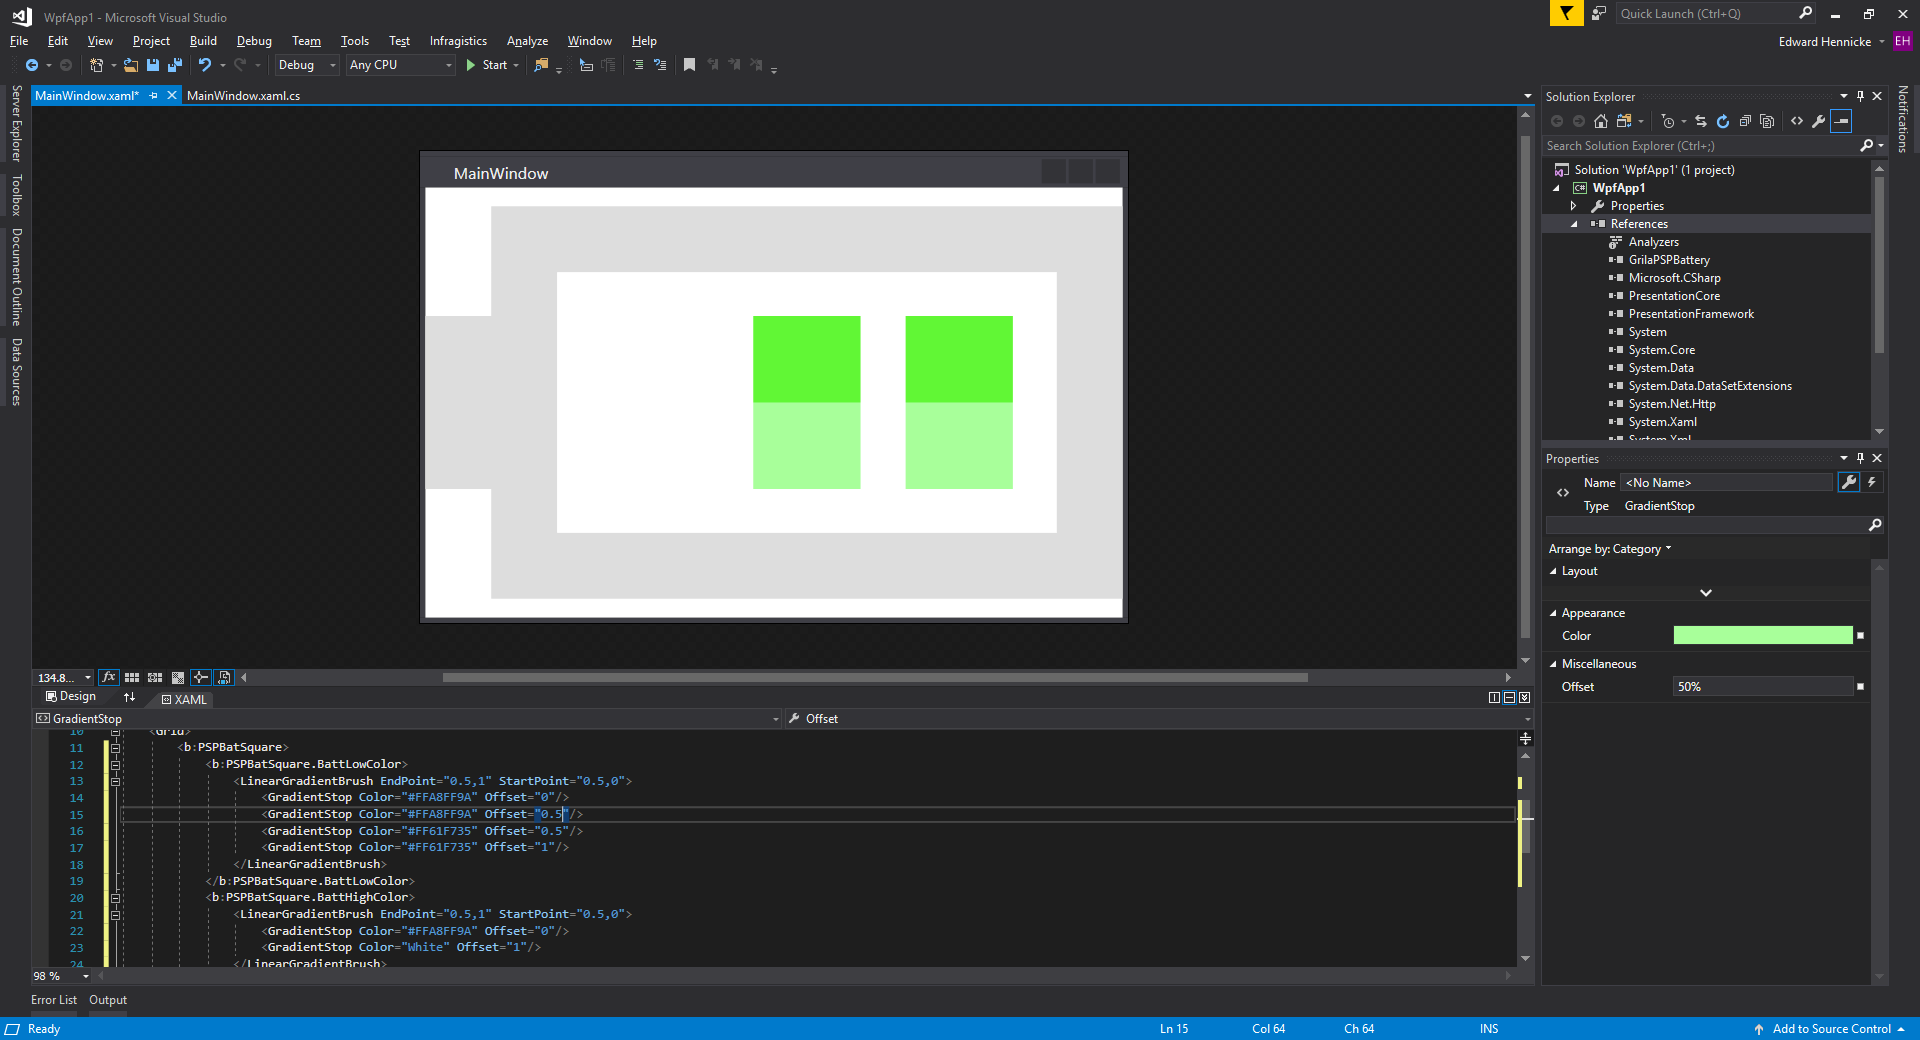The width and height of the screenshot is (1920, 1040).
Task: Toggle the designer project code button
Action: coord(224,677)
